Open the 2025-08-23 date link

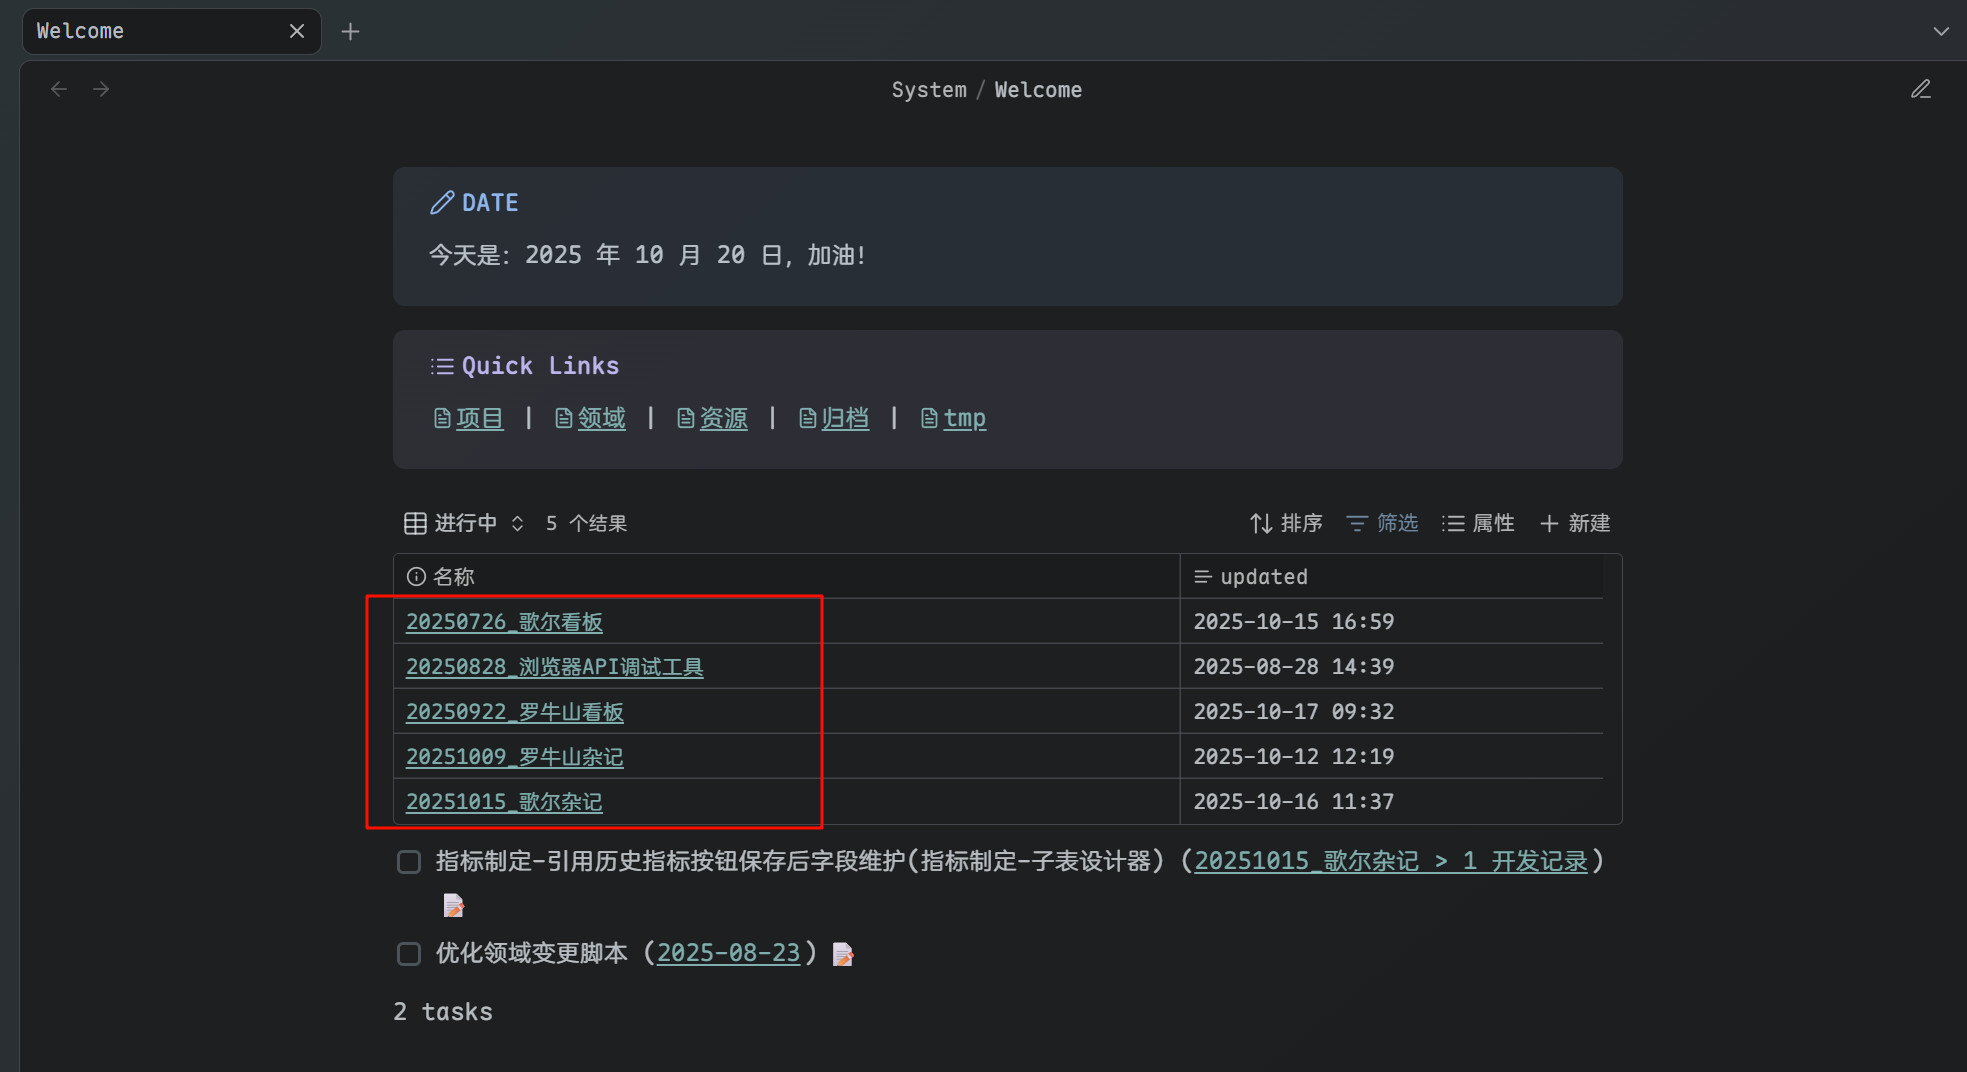click(728, 954)
